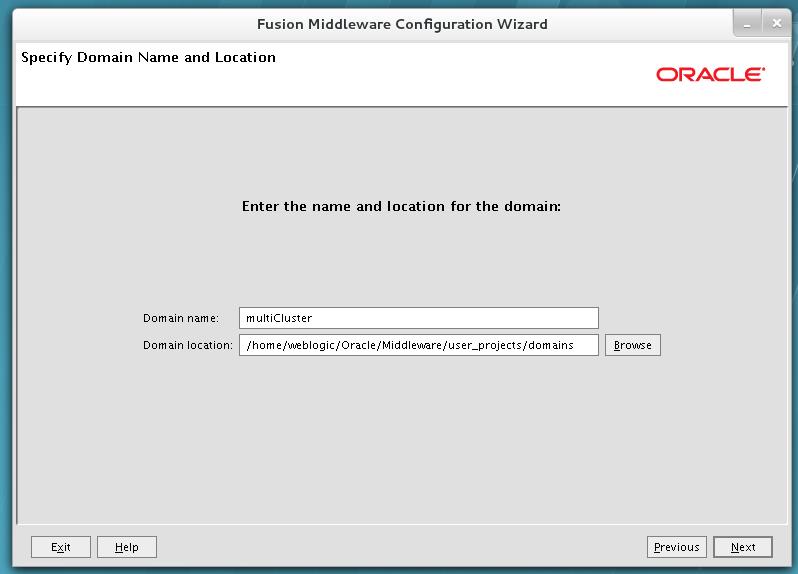
Task: Click the 'Domain name:' label
Action: (181, 318)
